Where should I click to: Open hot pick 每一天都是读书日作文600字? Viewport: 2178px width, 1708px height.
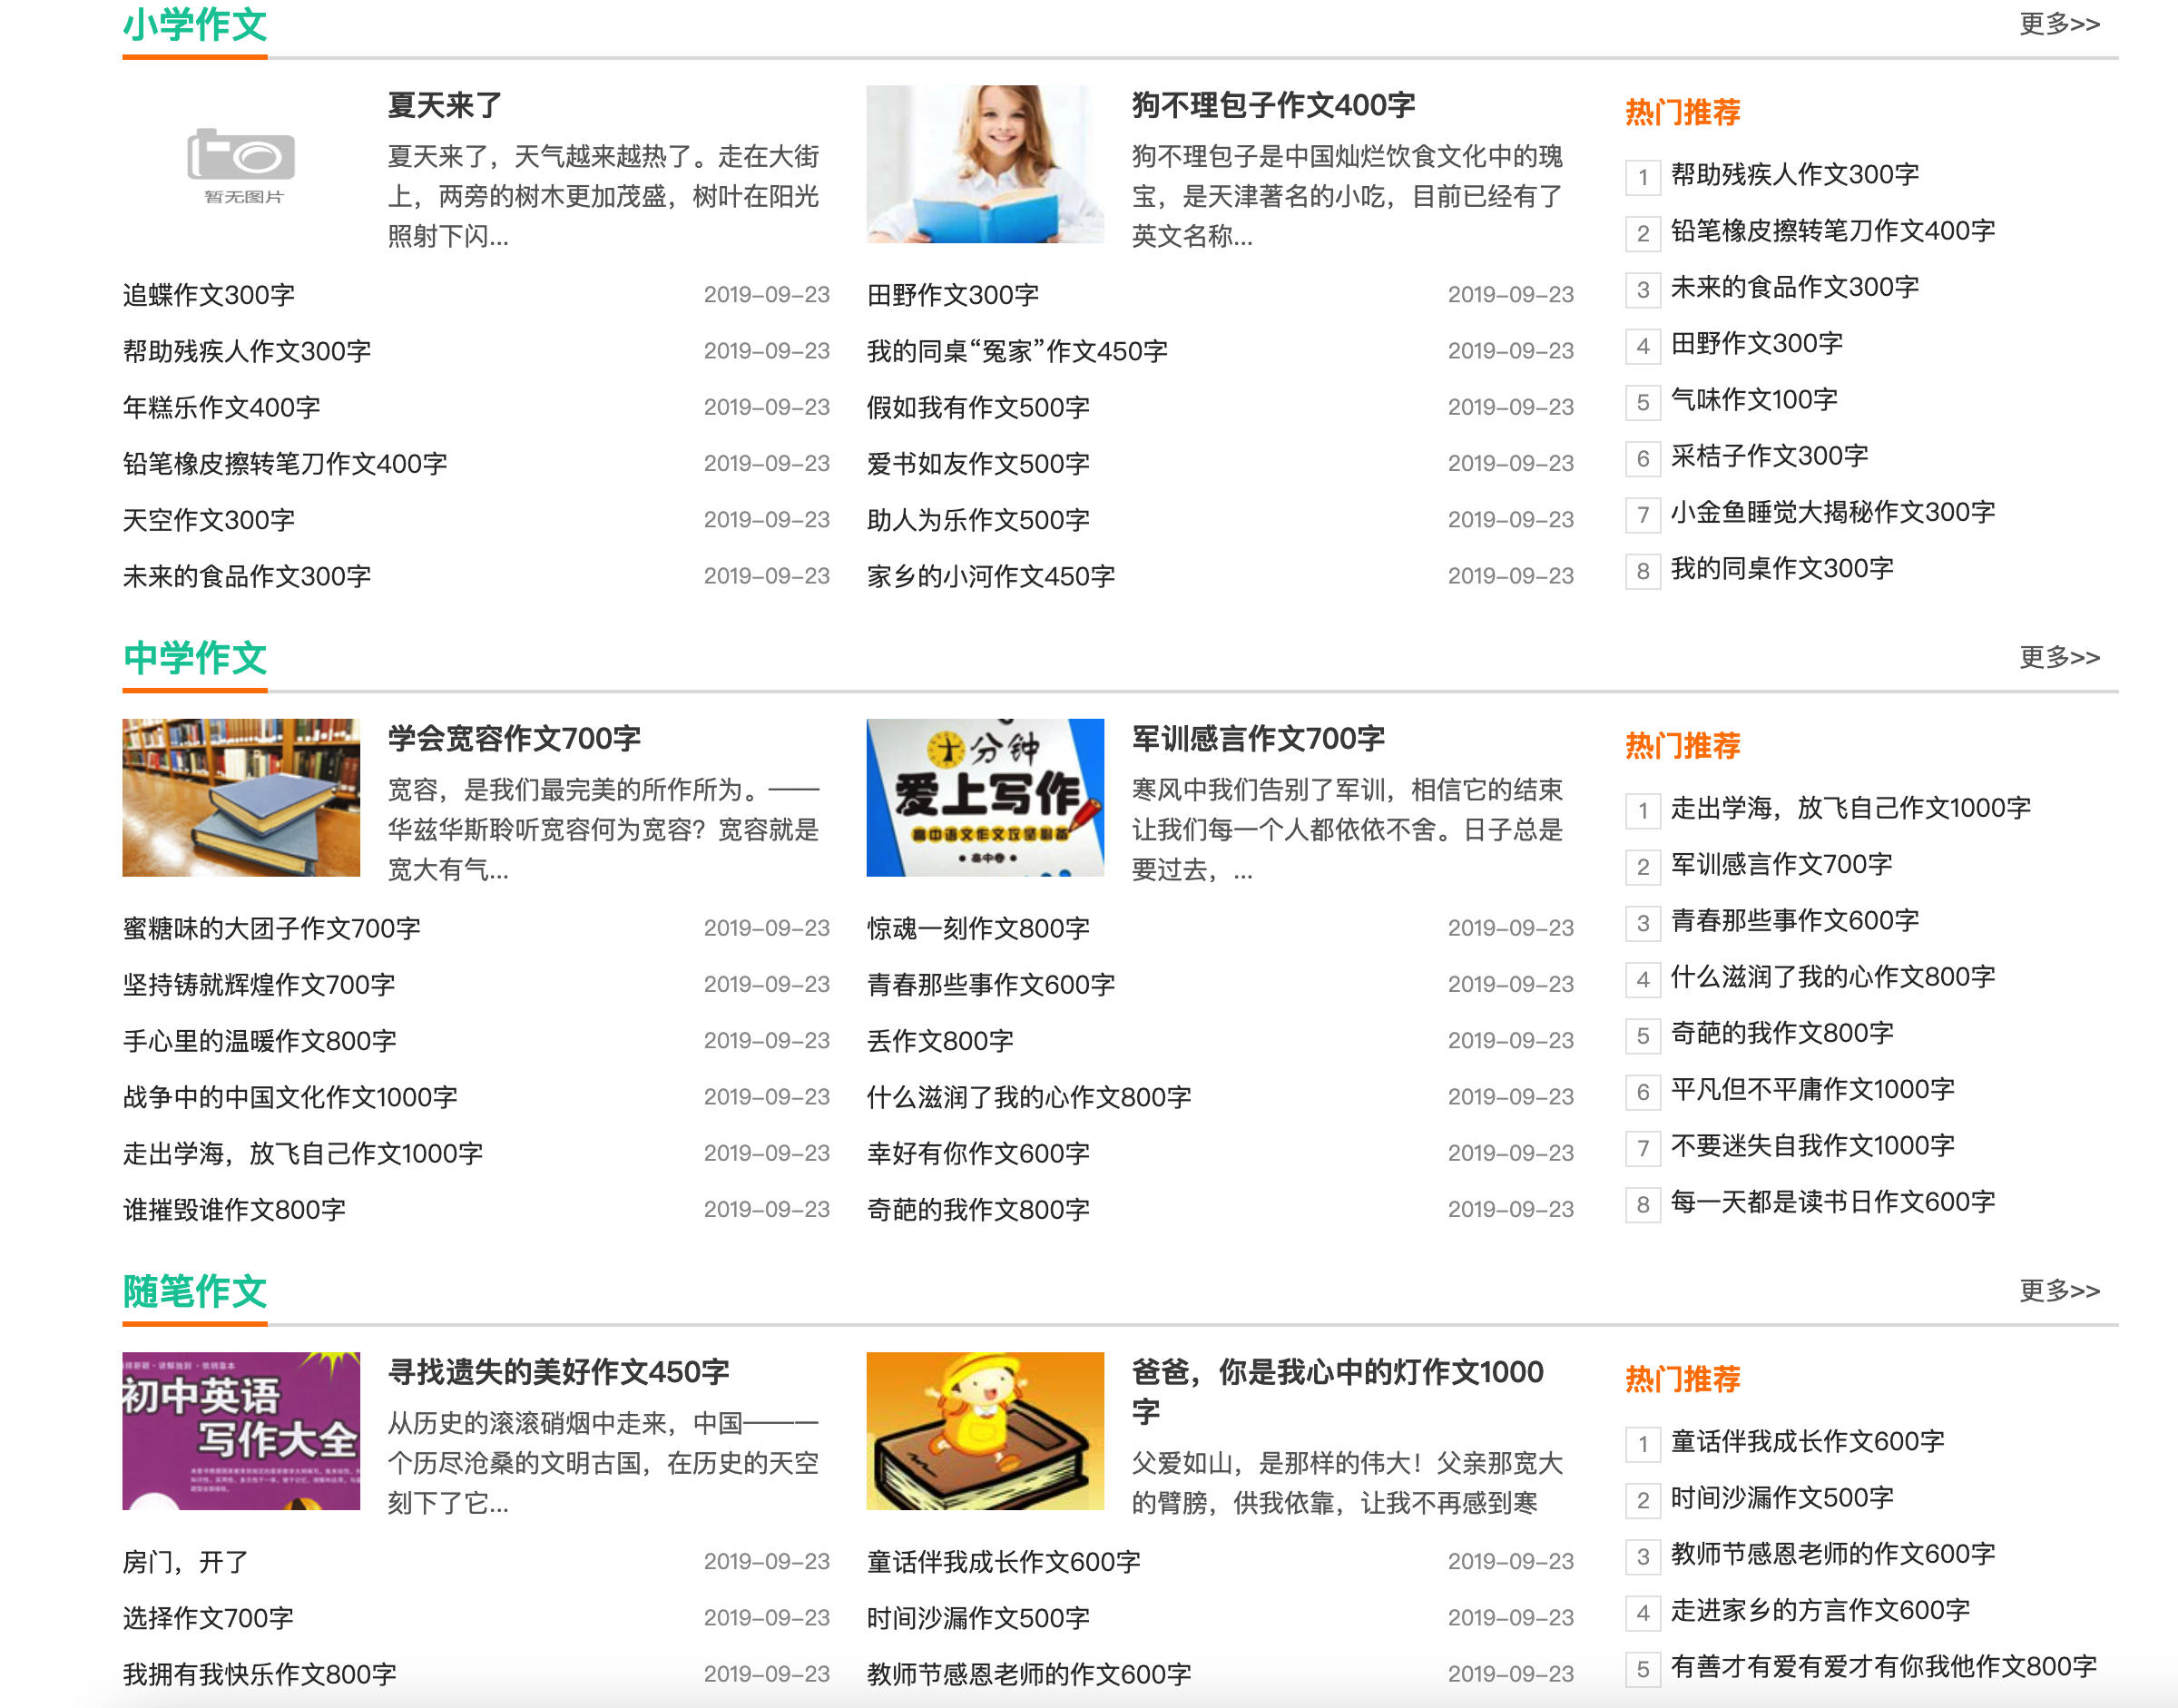pyautogui.click(x=1833, y=1202)
